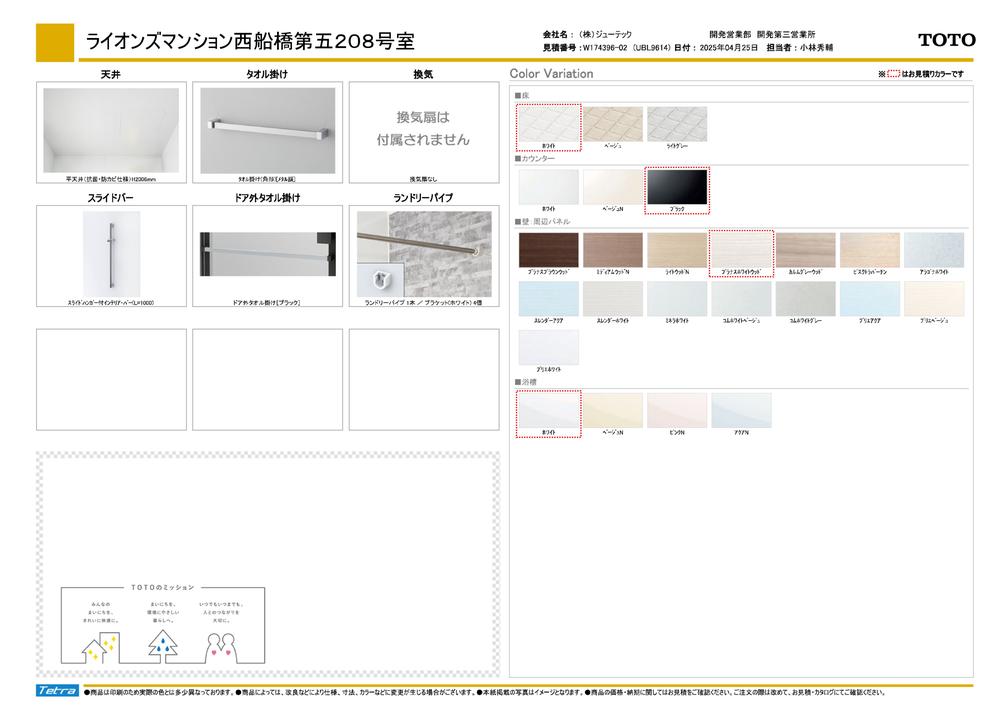Pick the counter ホワイト swatch
1000x706 pixels.
(x=548, y=187)
